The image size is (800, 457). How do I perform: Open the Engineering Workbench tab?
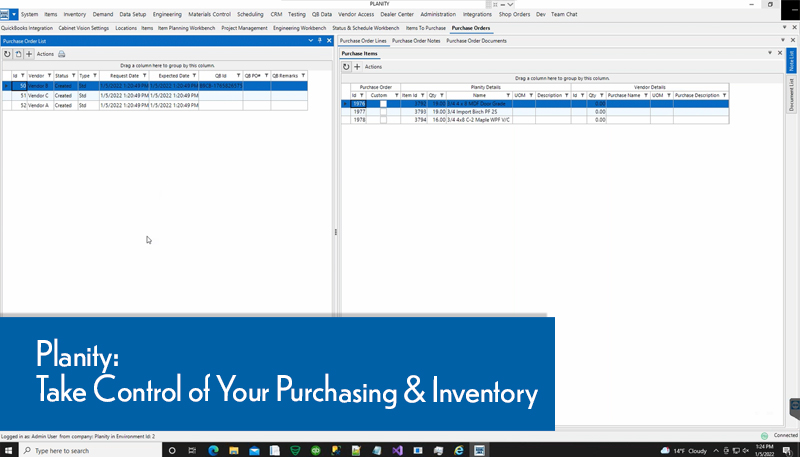[x=299, y=28]
